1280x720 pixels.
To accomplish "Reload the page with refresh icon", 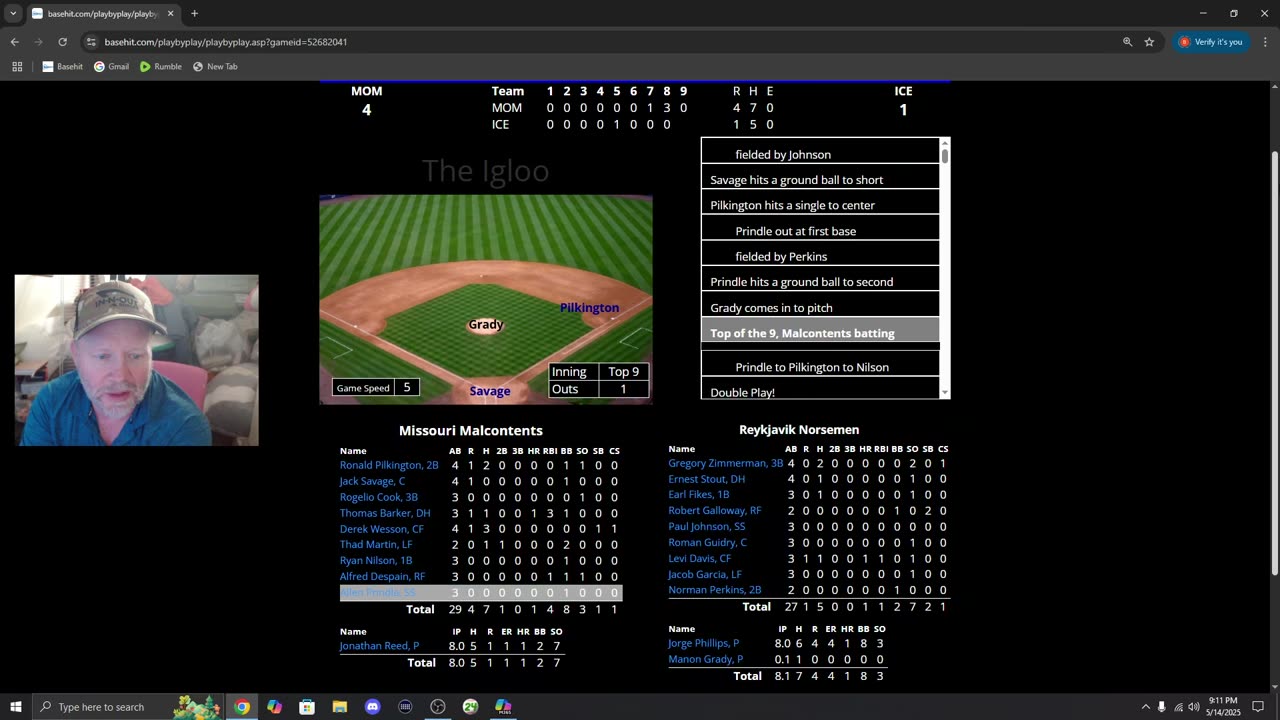I will coord(62,42).
